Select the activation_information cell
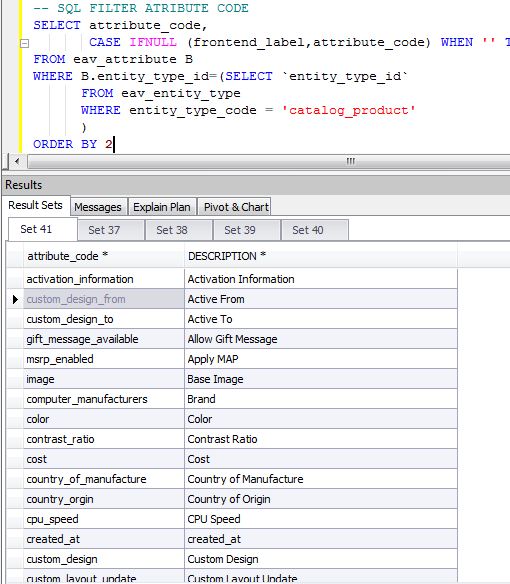 pos(104,279)
